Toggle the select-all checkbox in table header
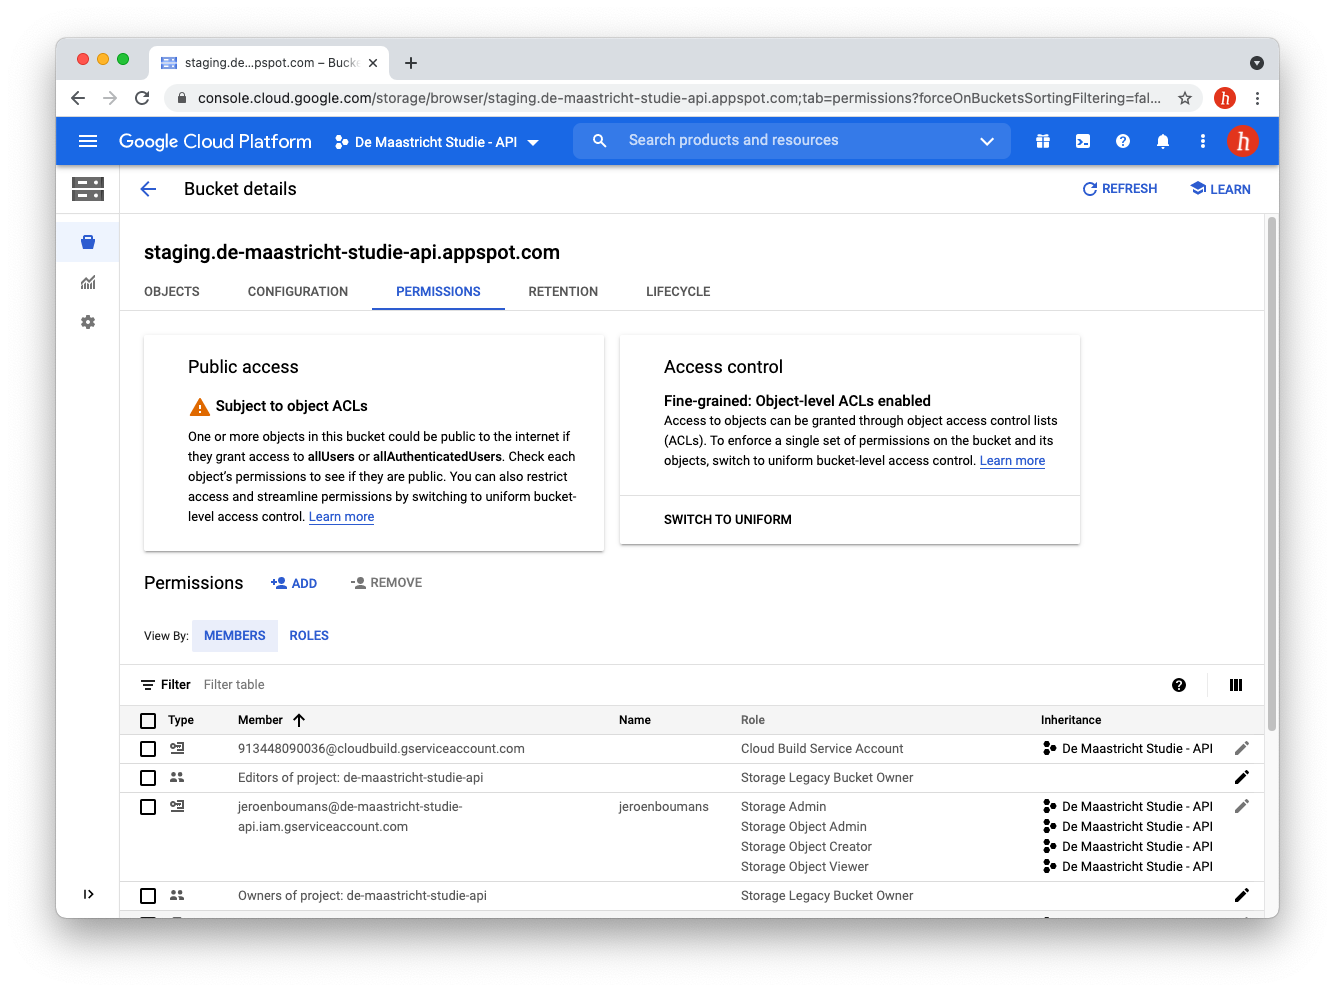This screenshot has width=1335, height=992. pos(148,721)
